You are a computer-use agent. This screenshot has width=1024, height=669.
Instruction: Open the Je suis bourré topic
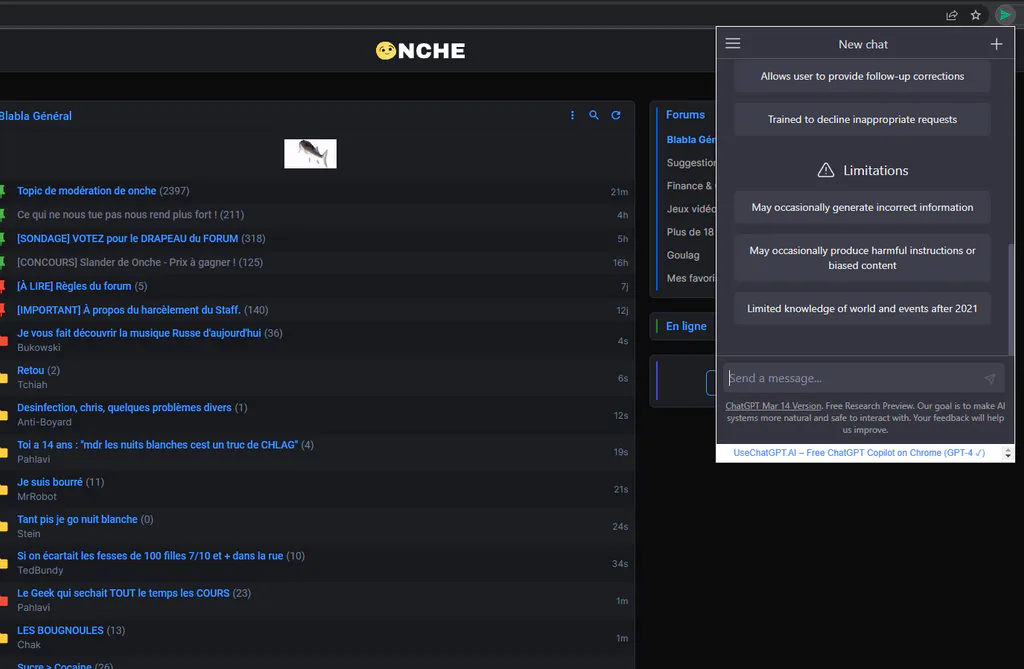(x=50, y=482)
